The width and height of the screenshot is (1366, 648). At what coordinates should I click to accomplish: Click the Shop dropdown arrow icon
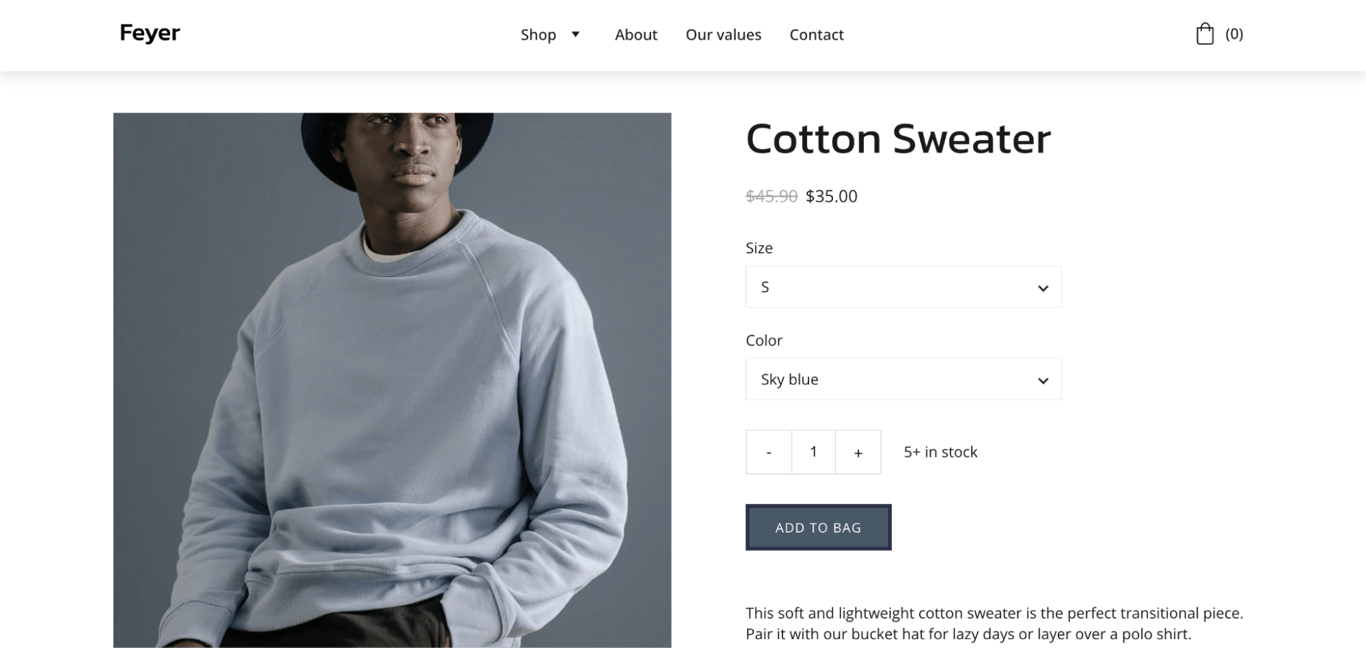pos(576,34)
